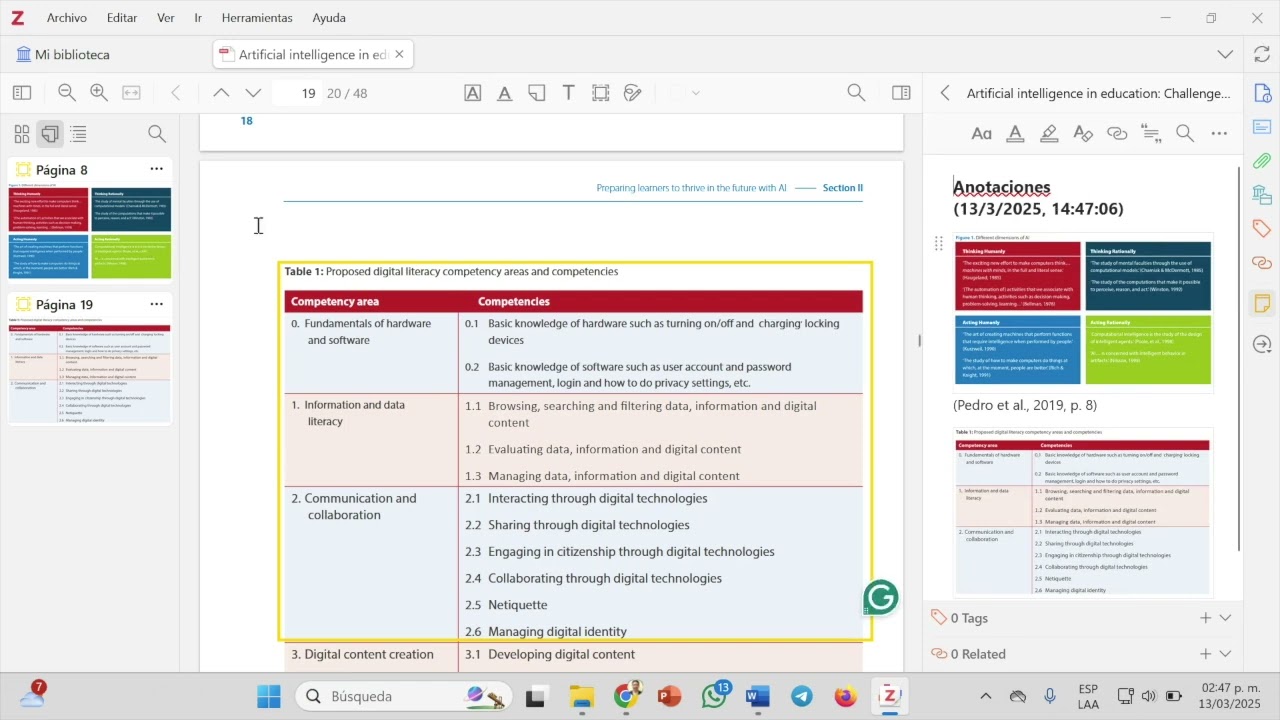1280x720 pixels.
Task: Collapse the Related section chevron
Action: pos(1225,654)
